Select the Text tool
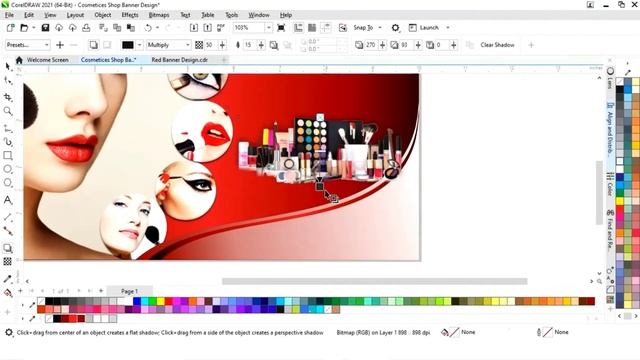 pyautogui.click(x=8, y=200)
